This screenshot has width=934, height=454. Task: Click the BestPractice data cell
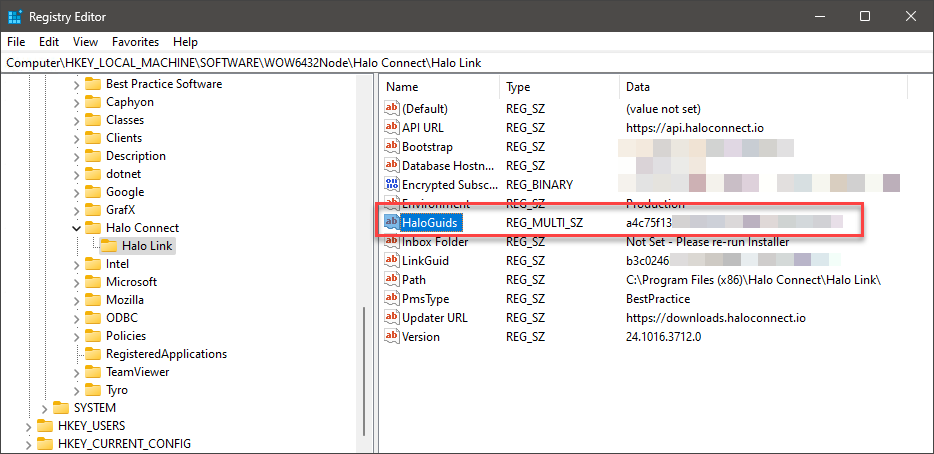coord(658,298)
